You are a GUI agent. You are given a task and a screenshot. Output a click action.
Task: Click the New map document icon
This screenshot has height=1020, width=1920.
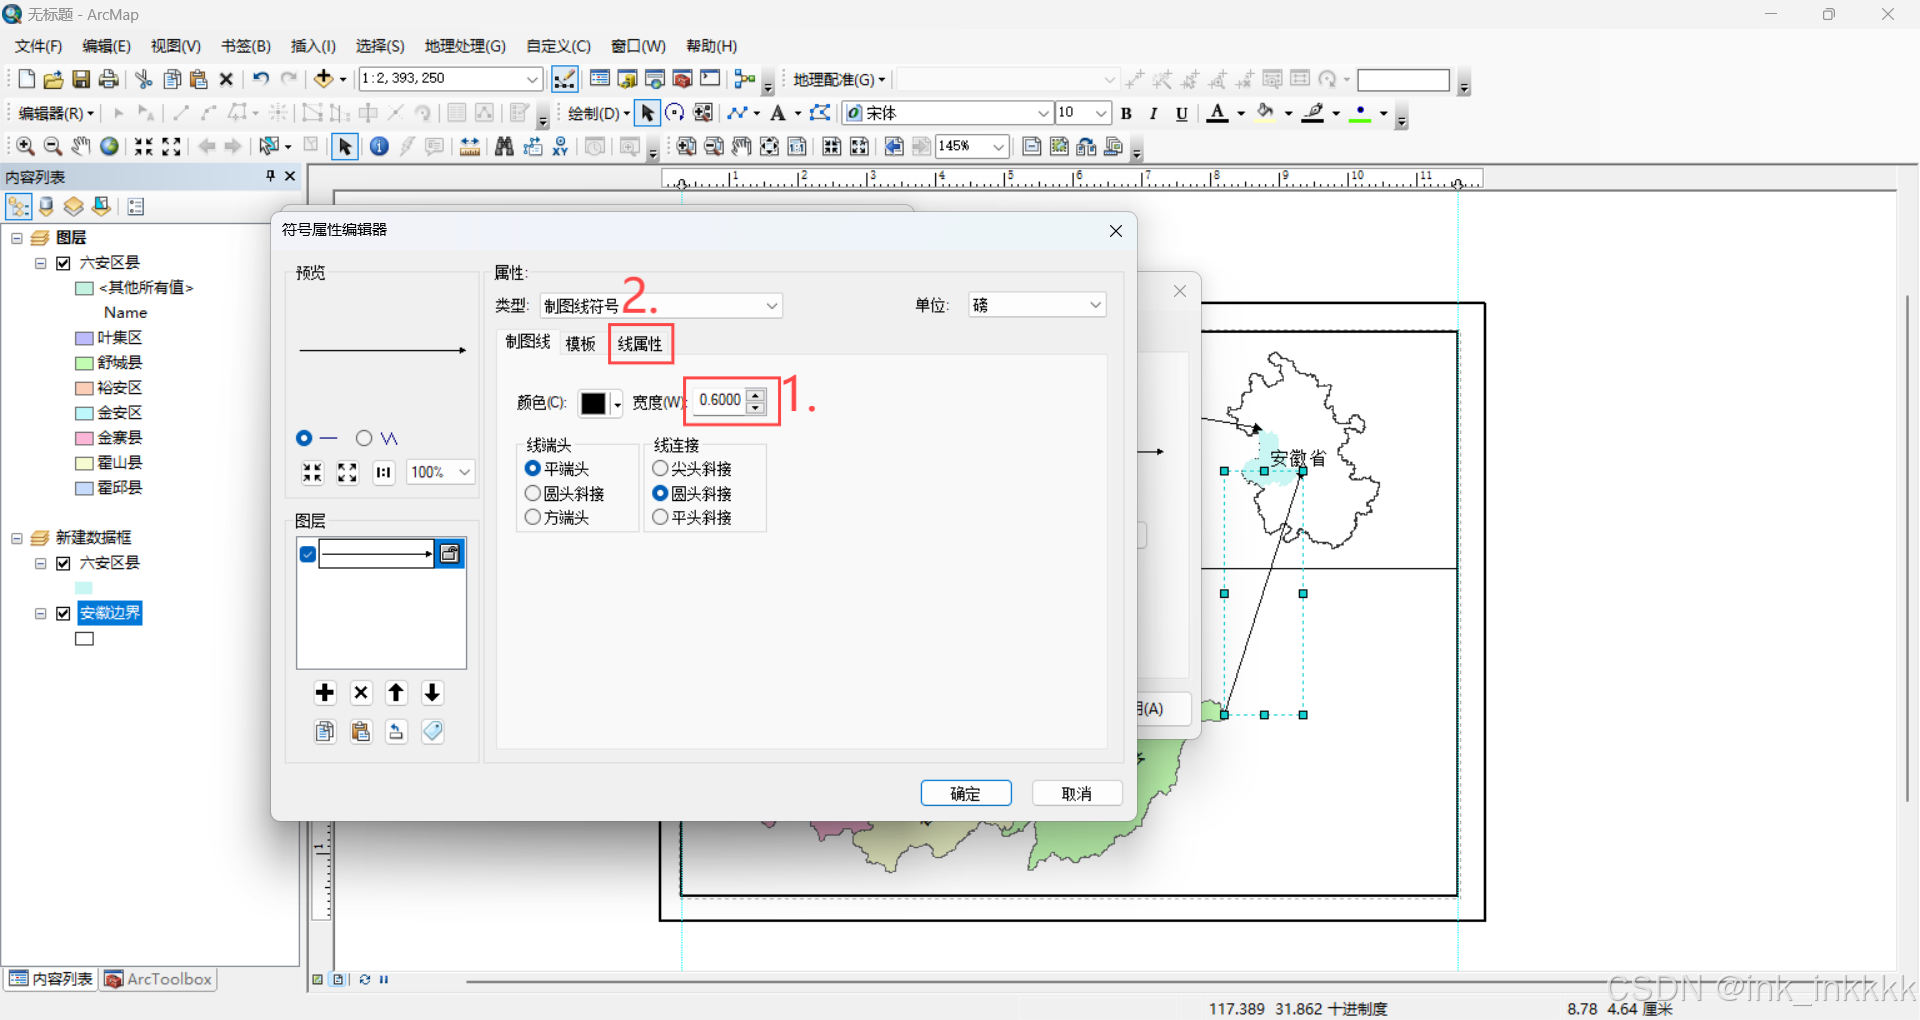pyautogui.click(x=27, y=79)
